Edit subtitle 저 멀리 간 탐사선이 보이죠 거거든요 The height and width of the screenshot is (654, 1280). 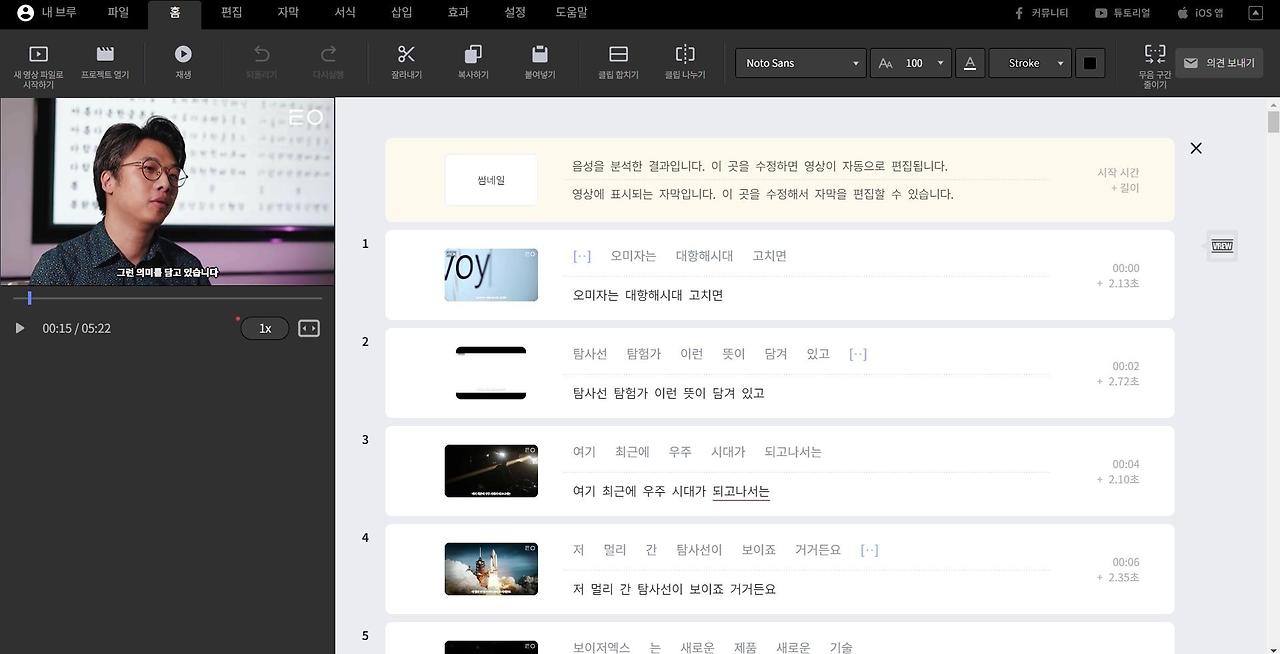[x=674, y=589]
